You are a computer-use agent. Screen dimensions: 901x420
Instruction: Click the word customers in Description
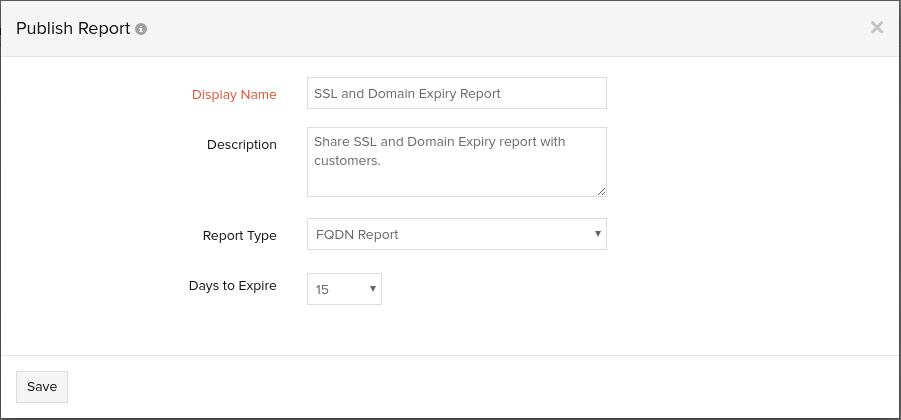346,159
